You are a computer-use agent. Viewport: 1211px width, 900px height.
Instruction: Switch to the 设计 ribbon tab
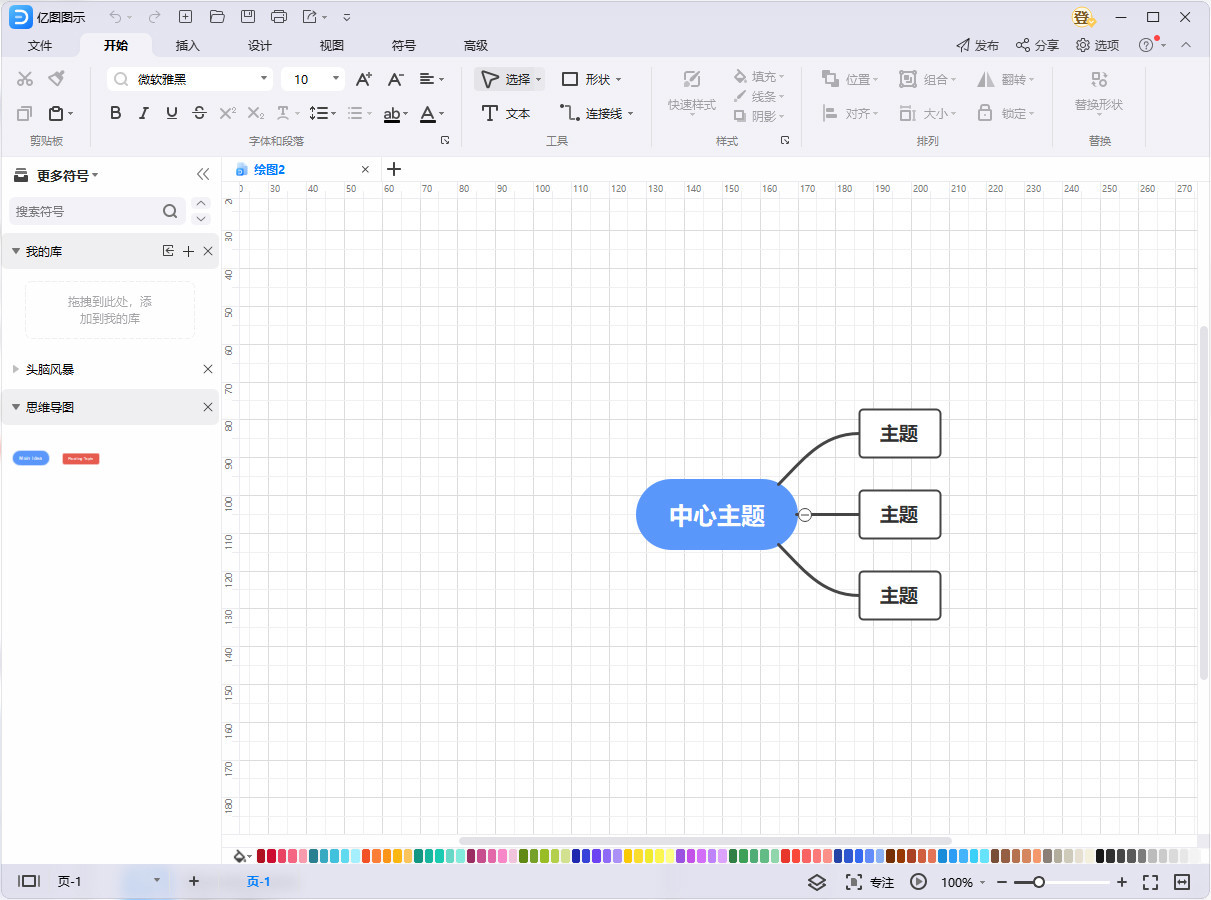point(259,46)
